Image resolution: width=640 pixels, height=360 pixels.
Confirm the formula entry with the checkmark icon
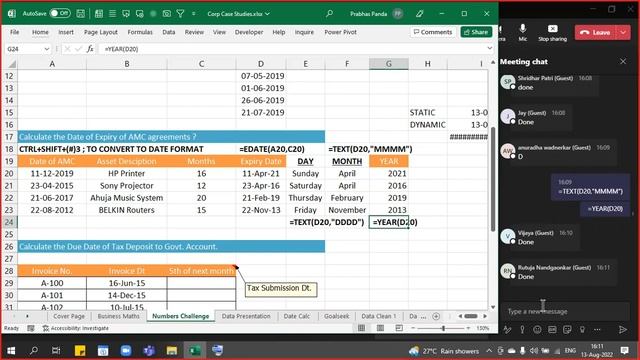click(x=78, y=49)
